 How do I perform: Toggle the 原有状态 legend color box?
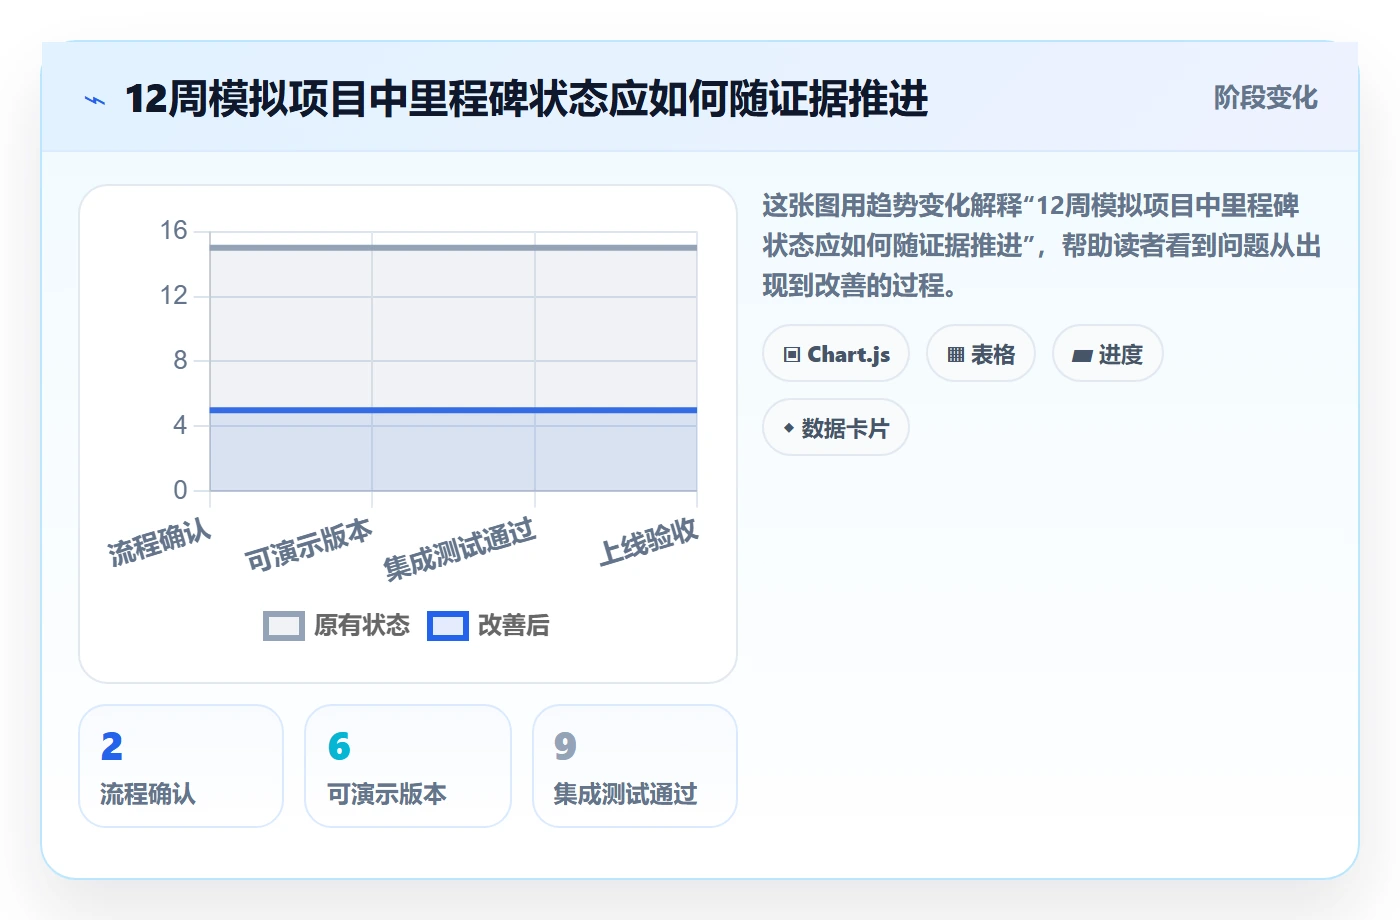[284, 626]
